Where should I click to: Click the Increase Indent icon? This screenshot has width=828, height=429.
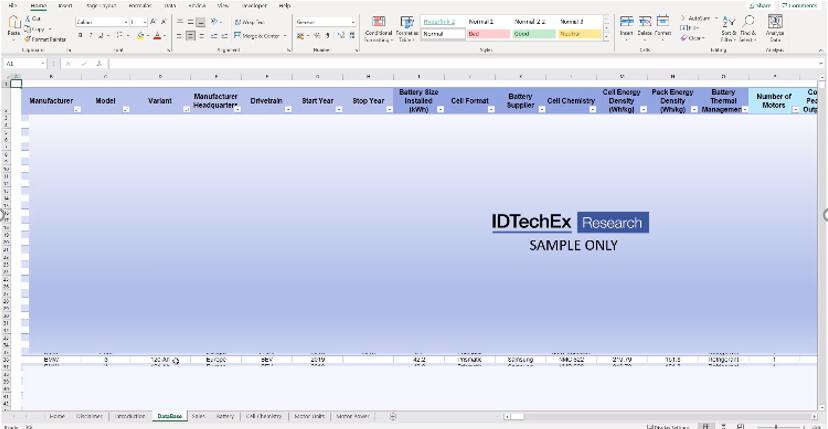point(224,35)
